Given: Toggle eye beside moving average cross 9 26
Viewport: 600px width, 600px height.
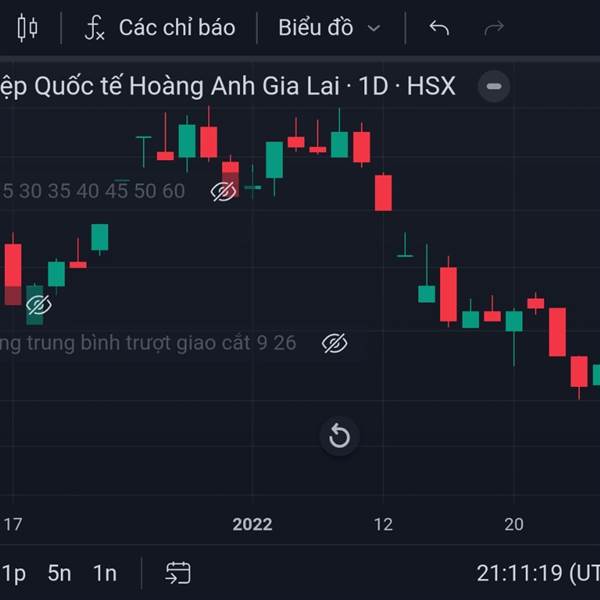Looking at the screenshot, I should pos(335,344).
